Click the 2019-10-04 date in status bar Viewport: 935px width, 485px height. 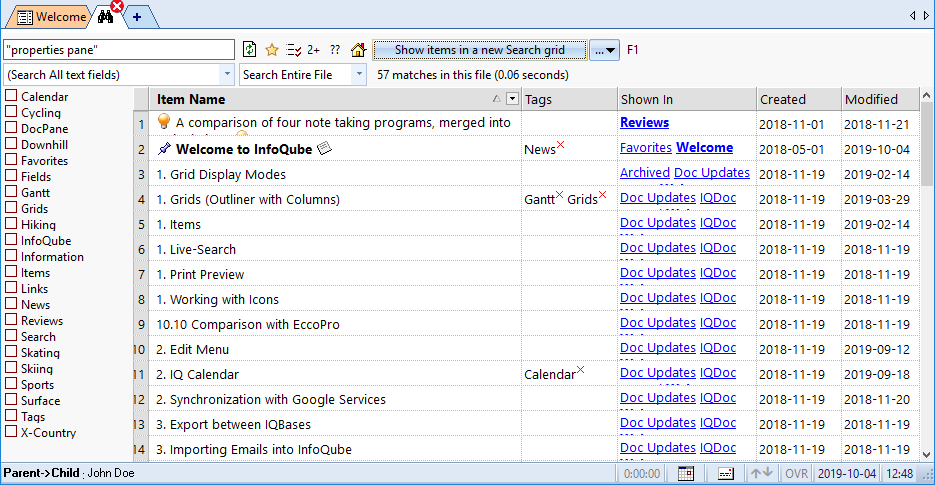(847, 474)
